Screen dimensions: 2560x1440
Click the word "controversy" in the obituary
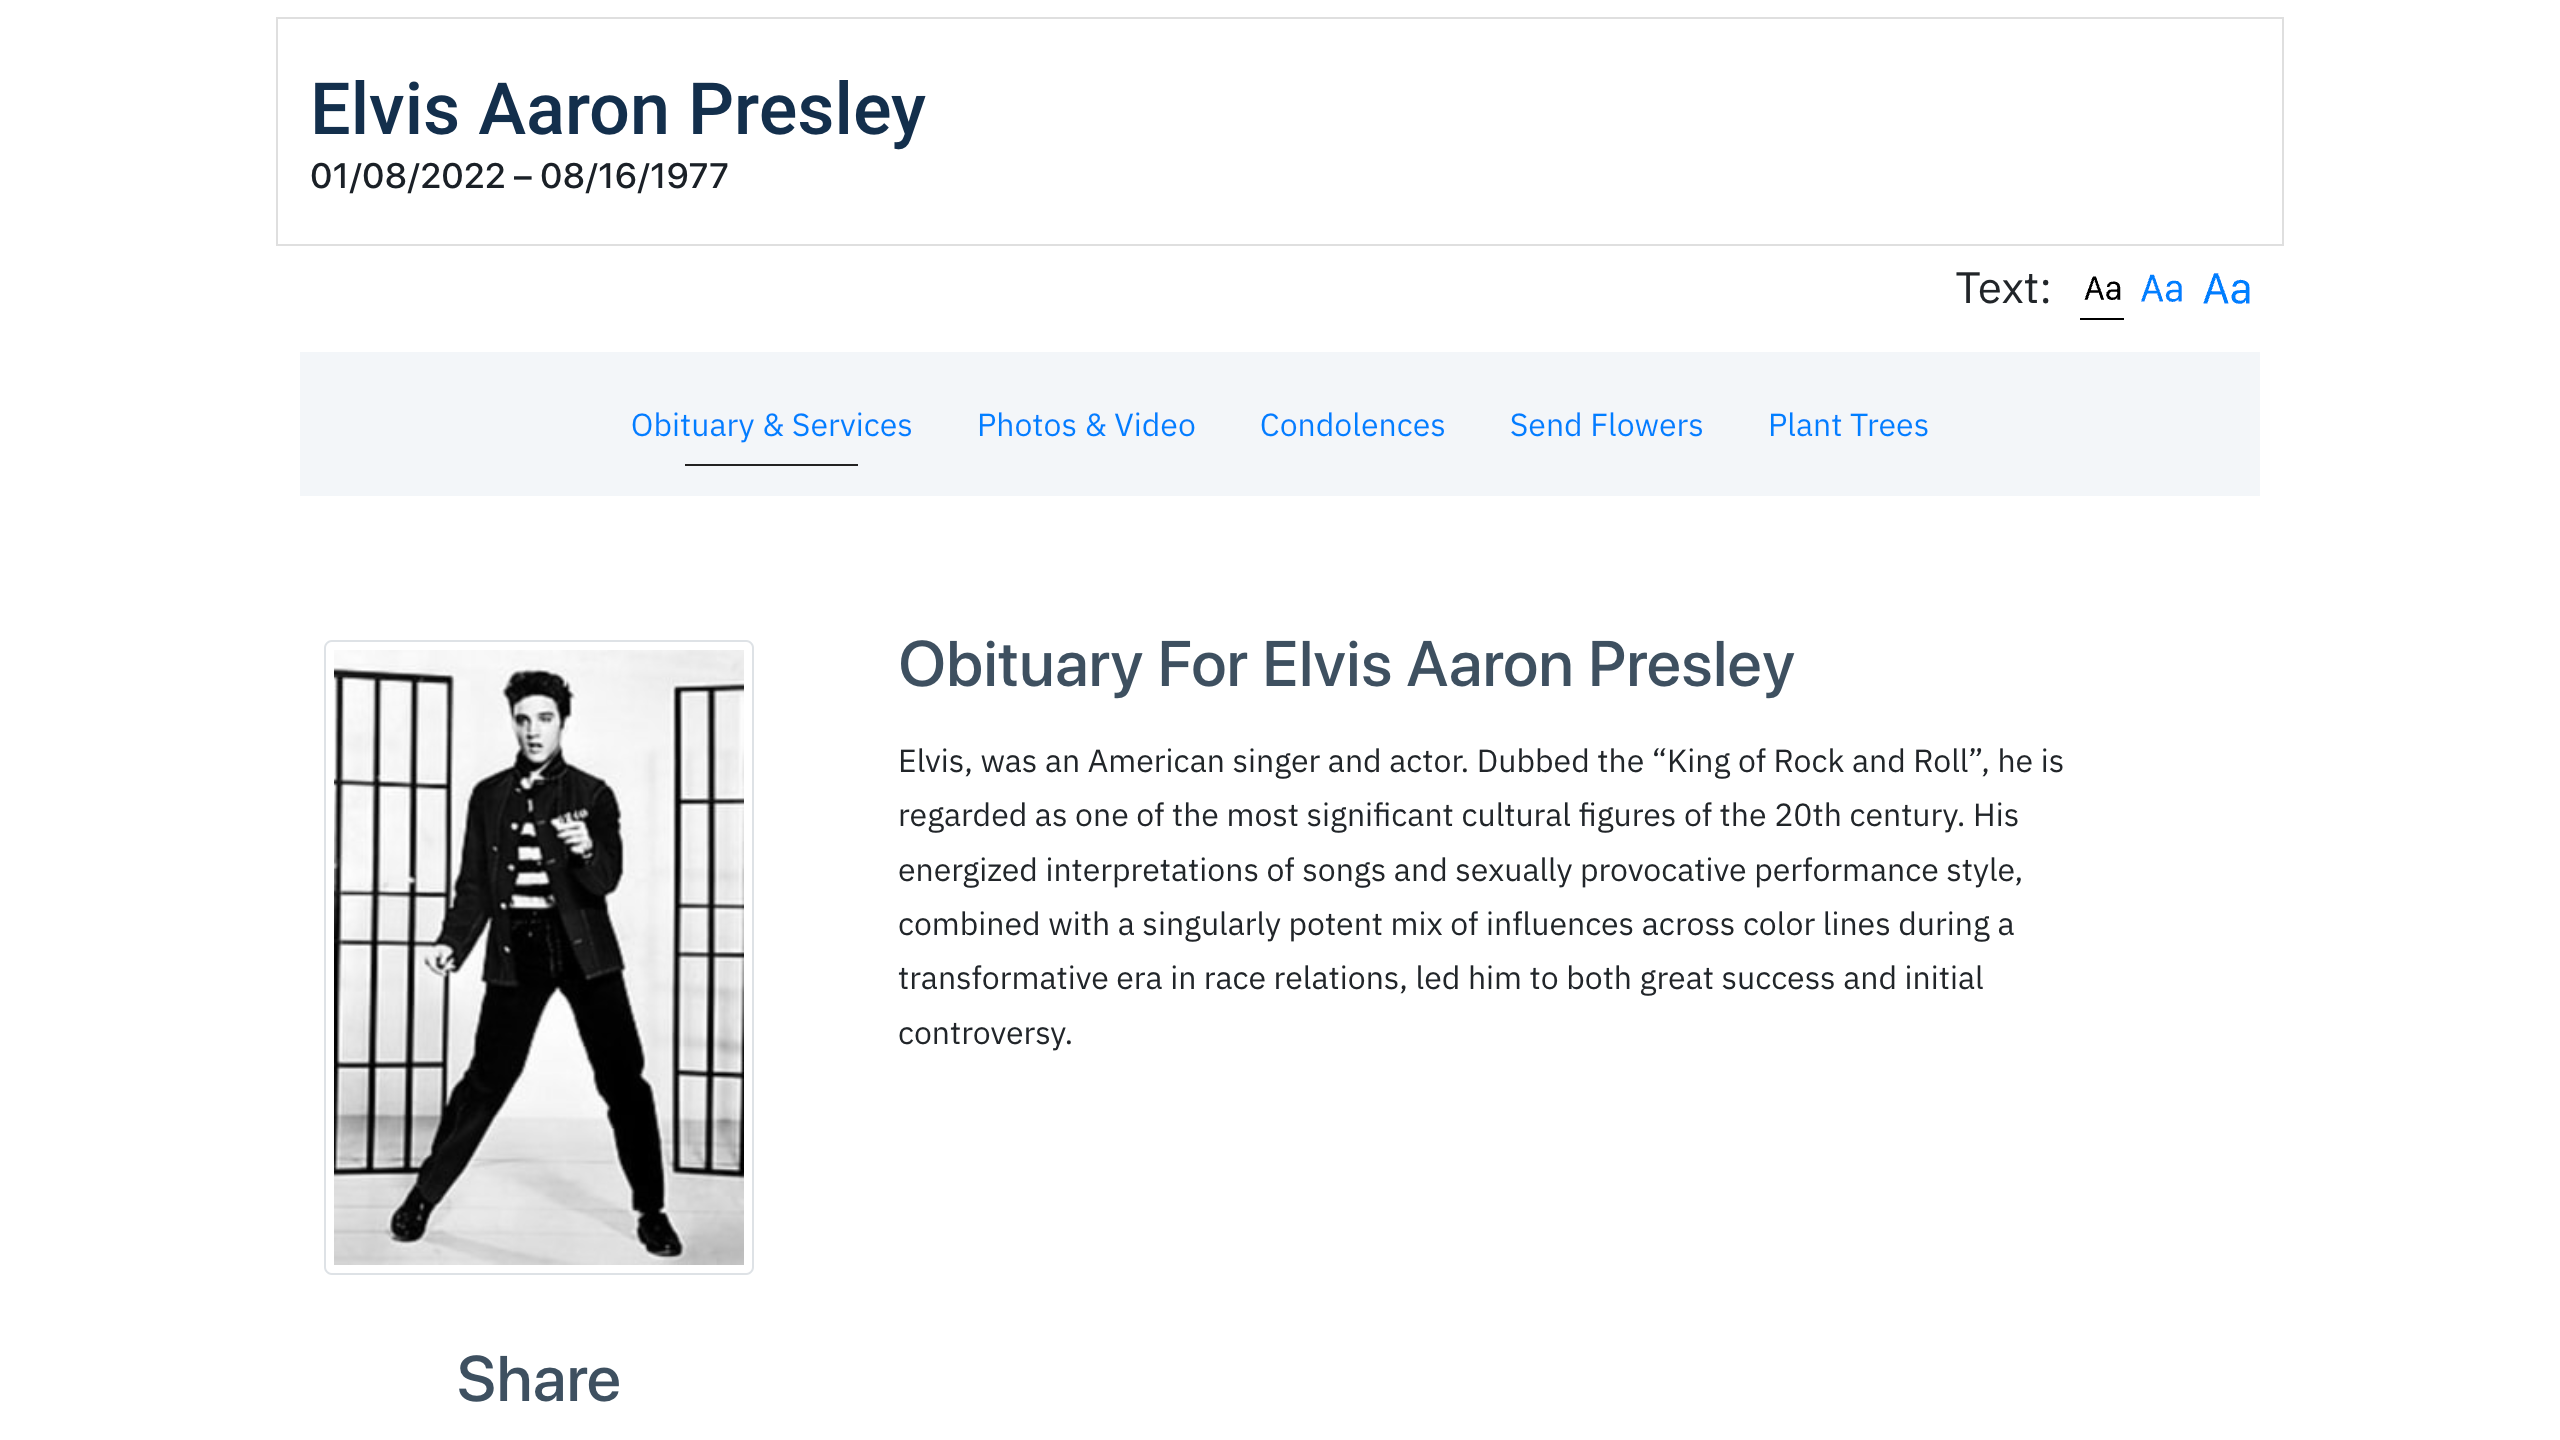(x=981, y=1033)
